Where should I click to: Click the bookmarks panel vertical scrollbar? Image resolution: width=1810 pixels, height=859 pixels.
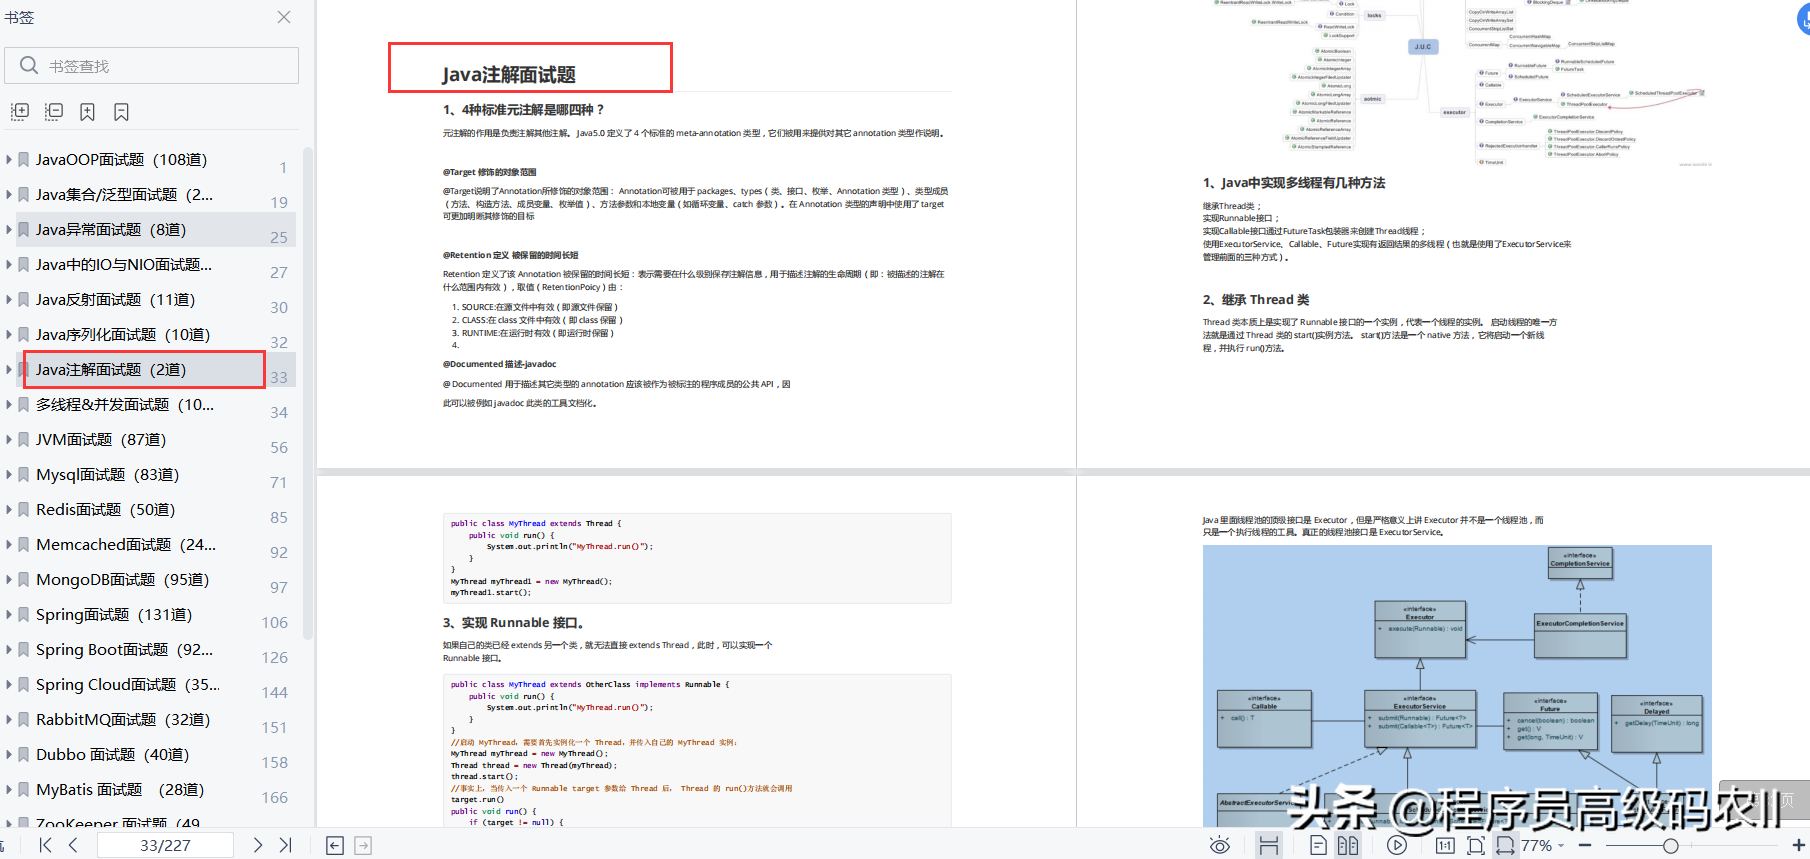click(x=308, y=393)
